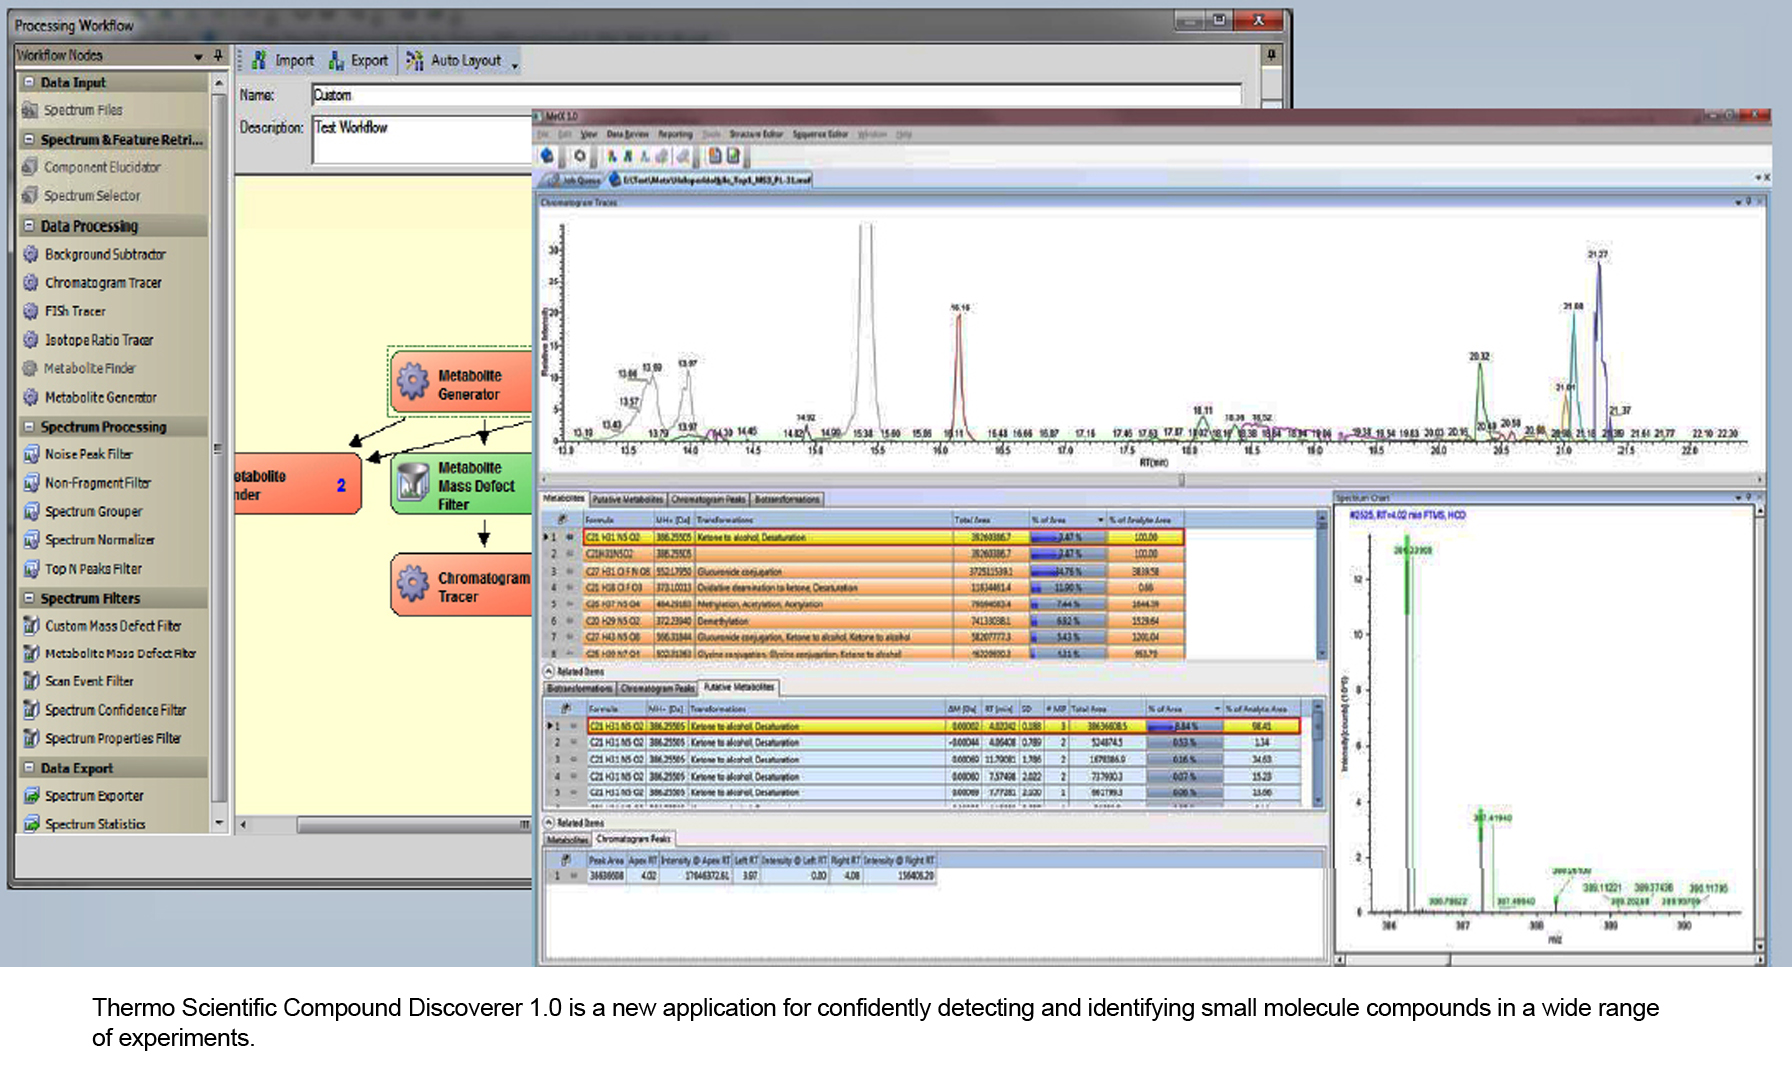The image size is (1792, 1072).
Task: Click the Workflow Nodes list vertical scrollbar
Action: click(219, 452)
